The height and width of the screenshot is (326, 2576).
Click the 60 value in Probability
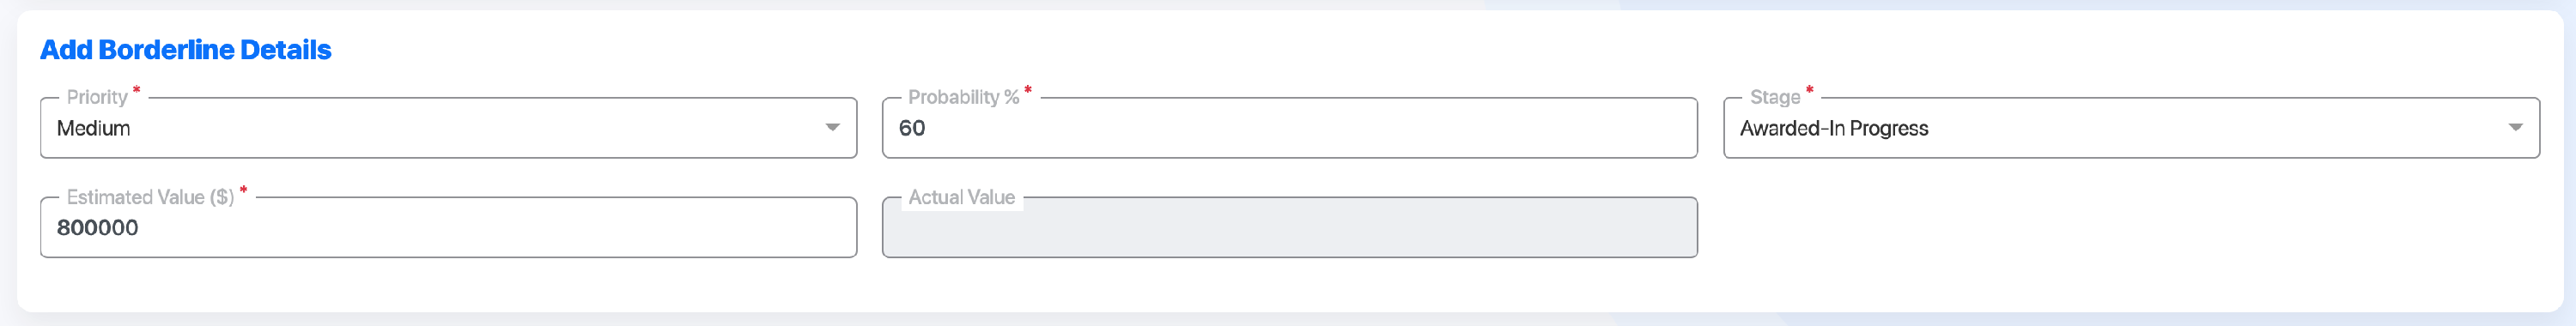click(911, 128)
